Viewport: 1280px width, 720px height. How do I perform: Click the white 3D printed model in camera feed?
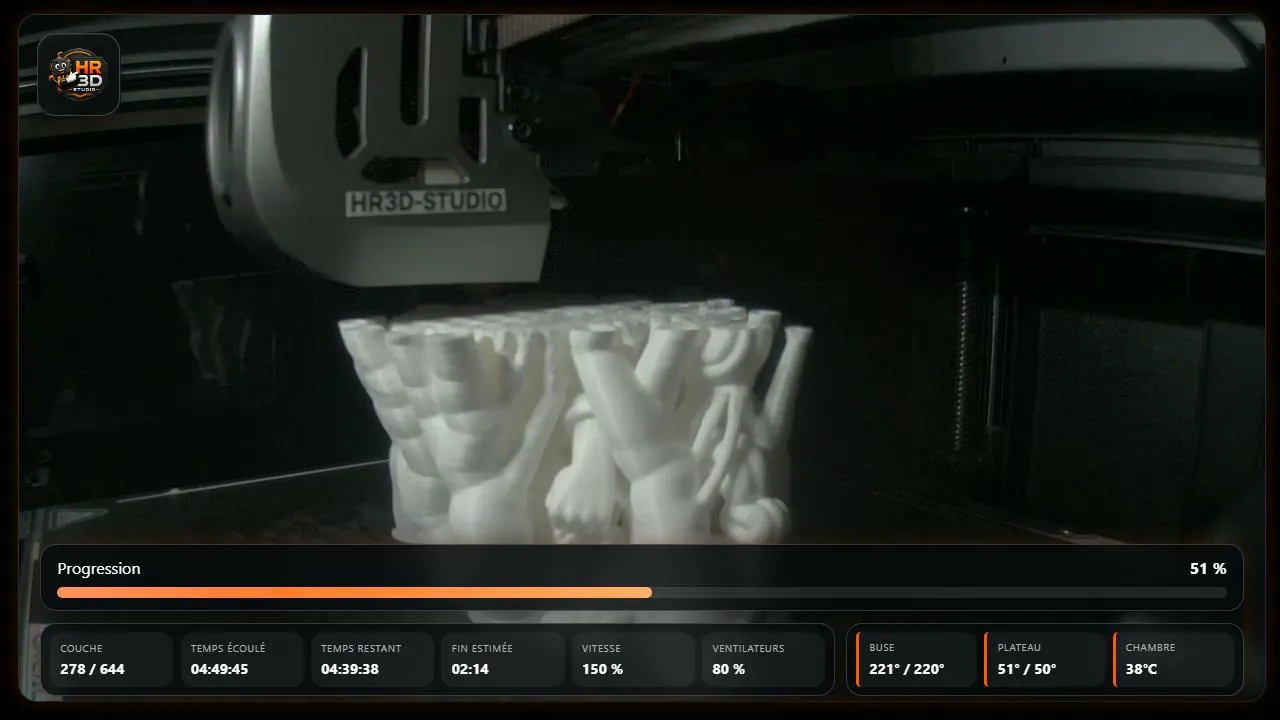coord(575,420)
